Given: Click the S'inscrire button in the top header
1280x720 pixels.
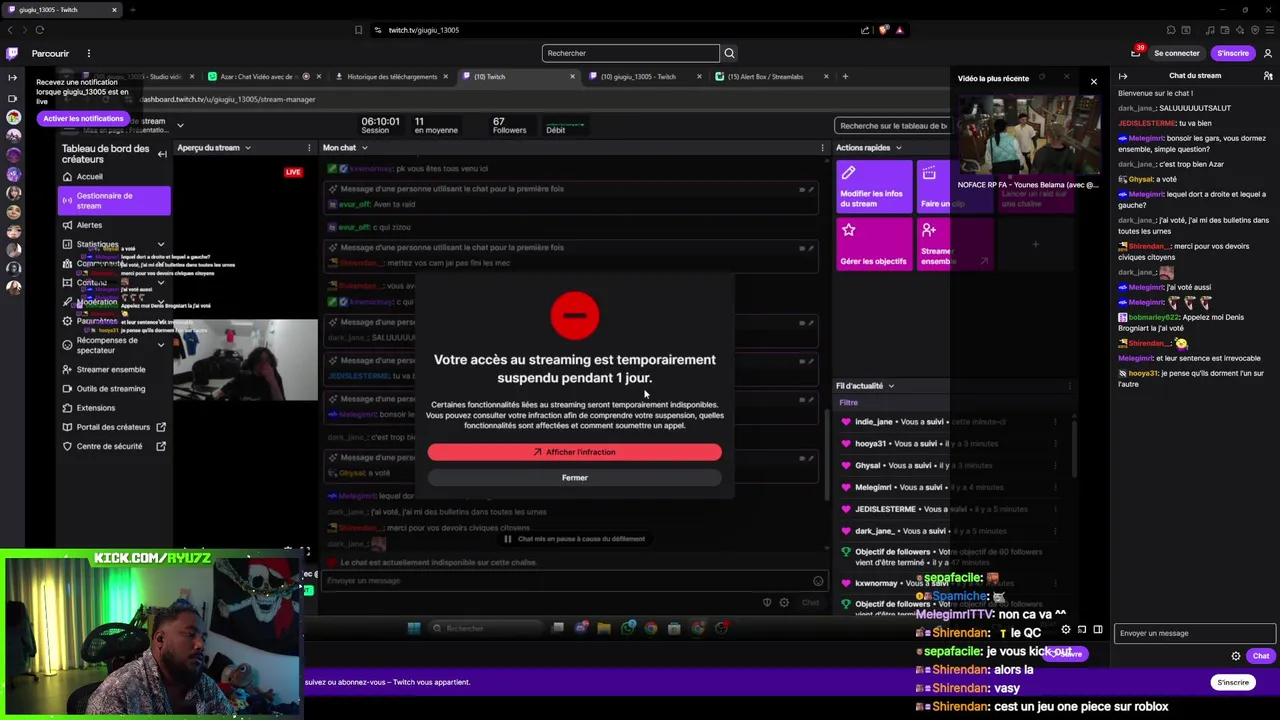Looking at the screenshot, I should 1233,53.
